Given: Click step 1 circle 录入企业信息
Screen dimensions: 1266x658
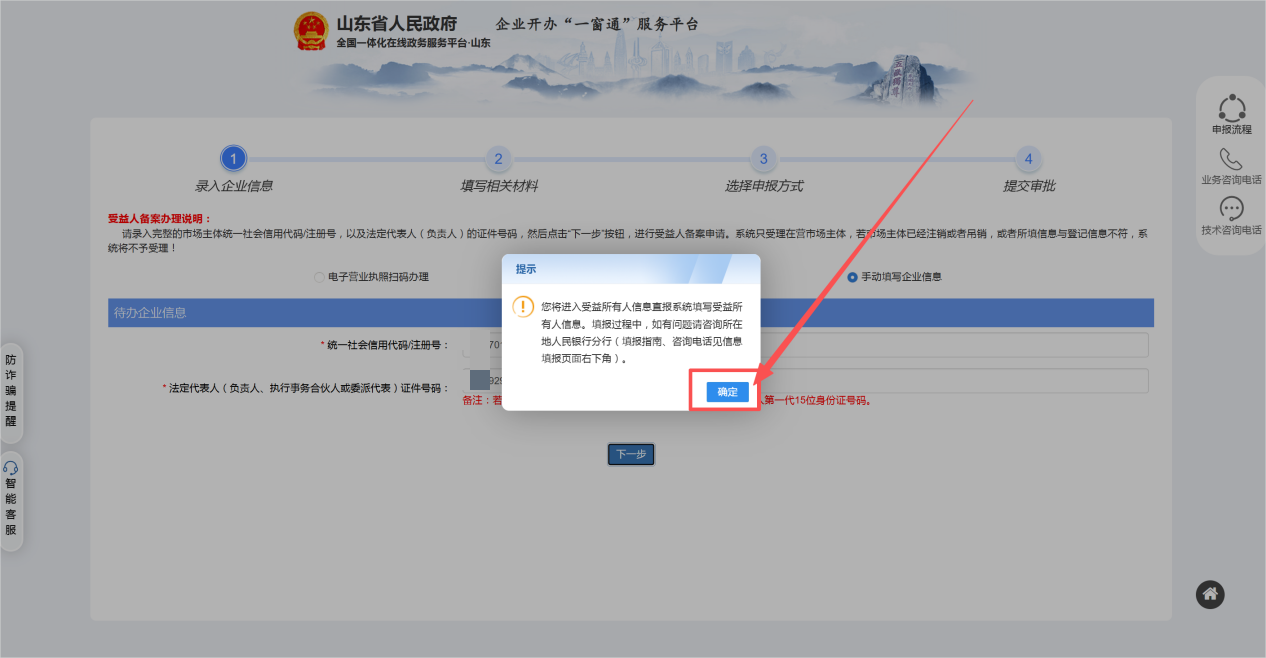Looking at the screenshot, I should point(233,159).
